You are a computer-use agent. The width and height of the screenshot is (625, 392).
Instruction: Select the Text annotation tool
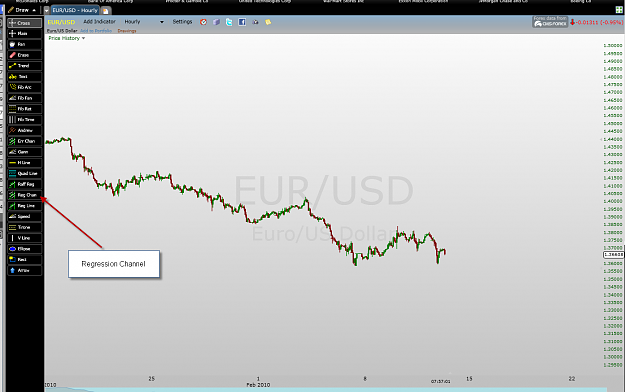click(x=24, y=77)
